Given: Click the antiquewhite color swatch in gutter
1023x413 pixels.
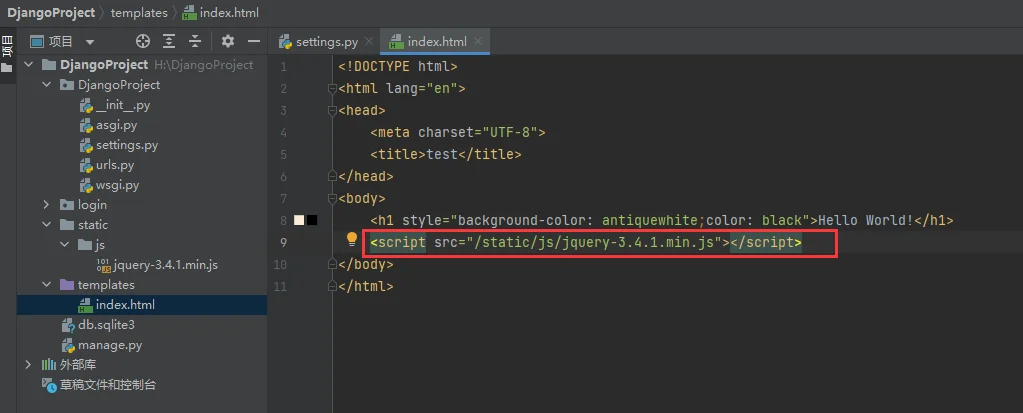Looking at the screenshot, I should (299, 221).
